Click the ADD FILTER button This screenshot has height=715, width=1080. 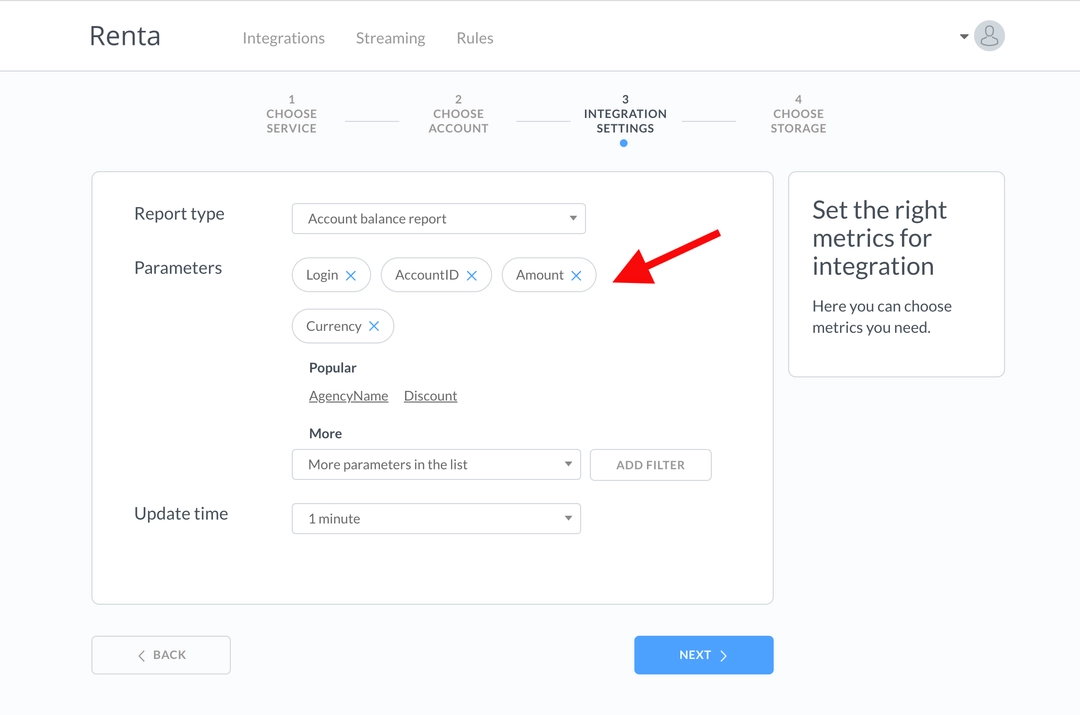point(650,465)
